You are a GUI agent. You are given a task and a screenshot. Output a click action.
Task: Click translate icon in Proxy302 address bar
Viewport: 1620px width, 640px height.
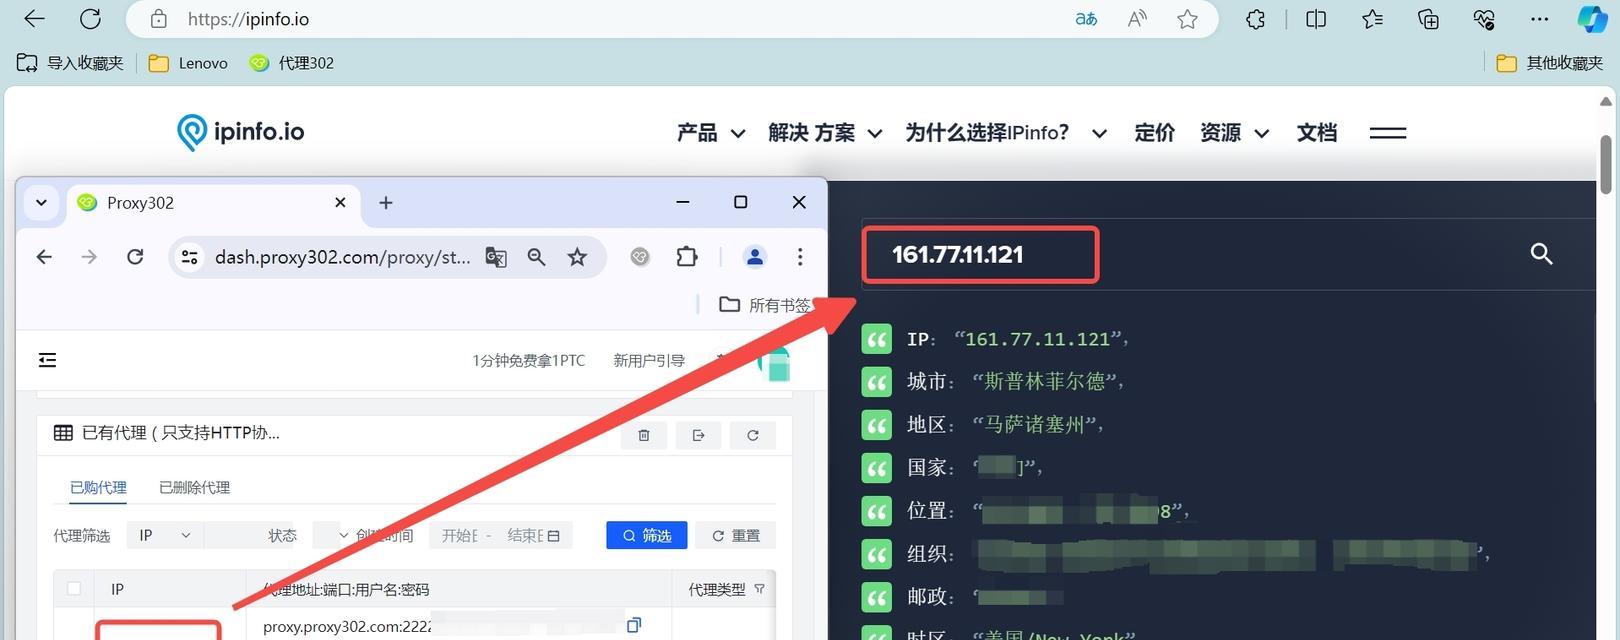(496, 257)
